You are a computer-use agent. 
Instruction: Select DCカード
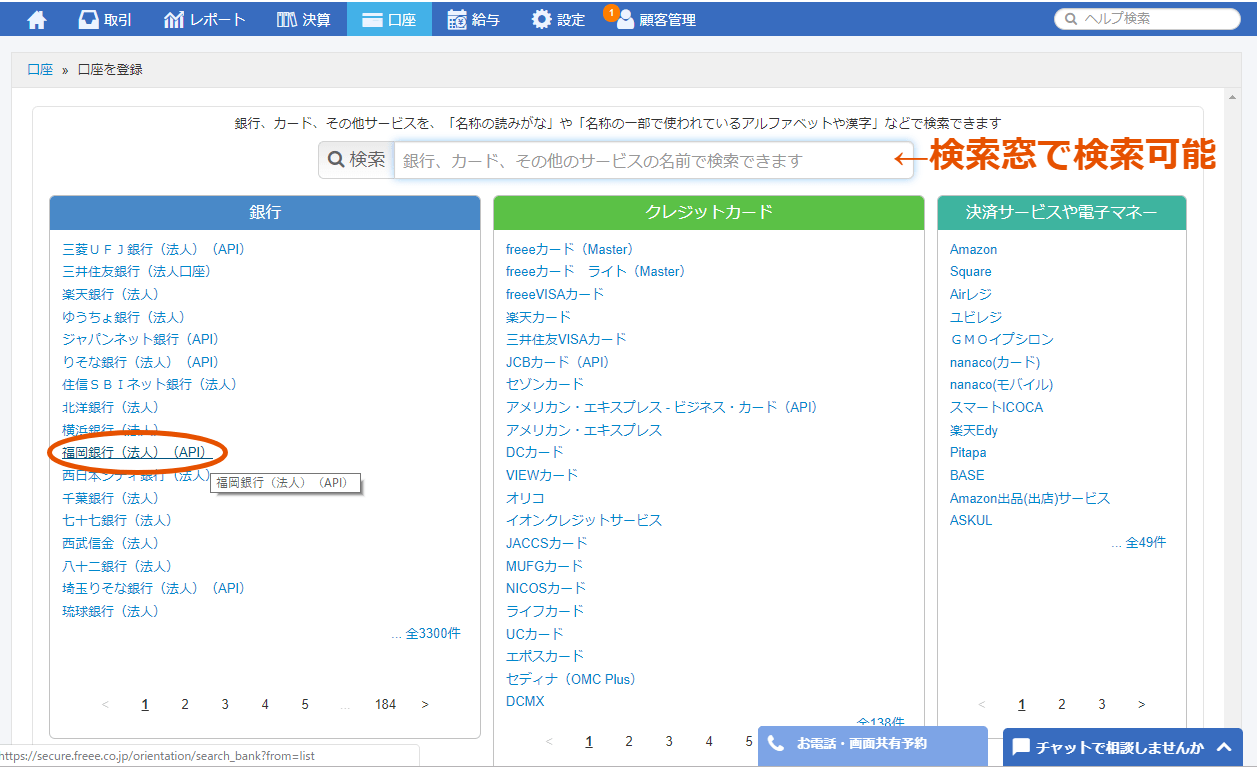(535, 452)
